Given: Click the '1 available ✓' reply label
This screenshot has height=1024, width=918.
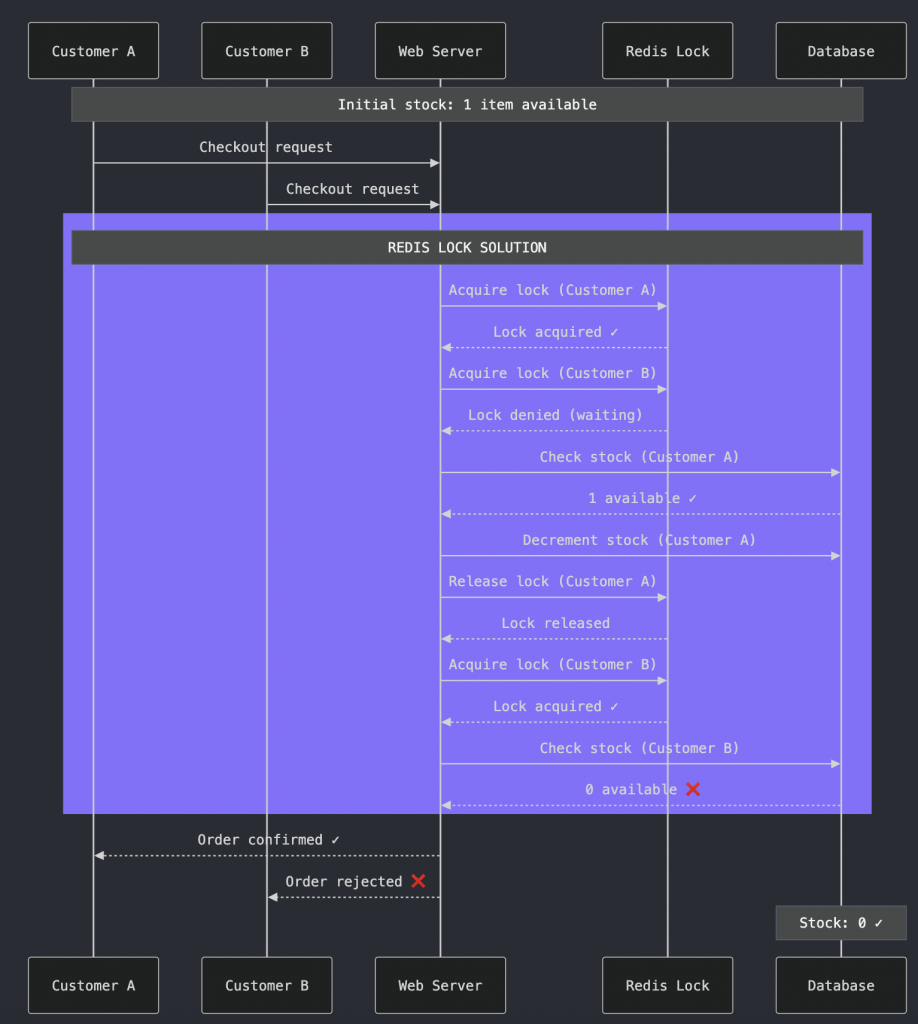Looking at the screenshot, I should pos(642,498).
